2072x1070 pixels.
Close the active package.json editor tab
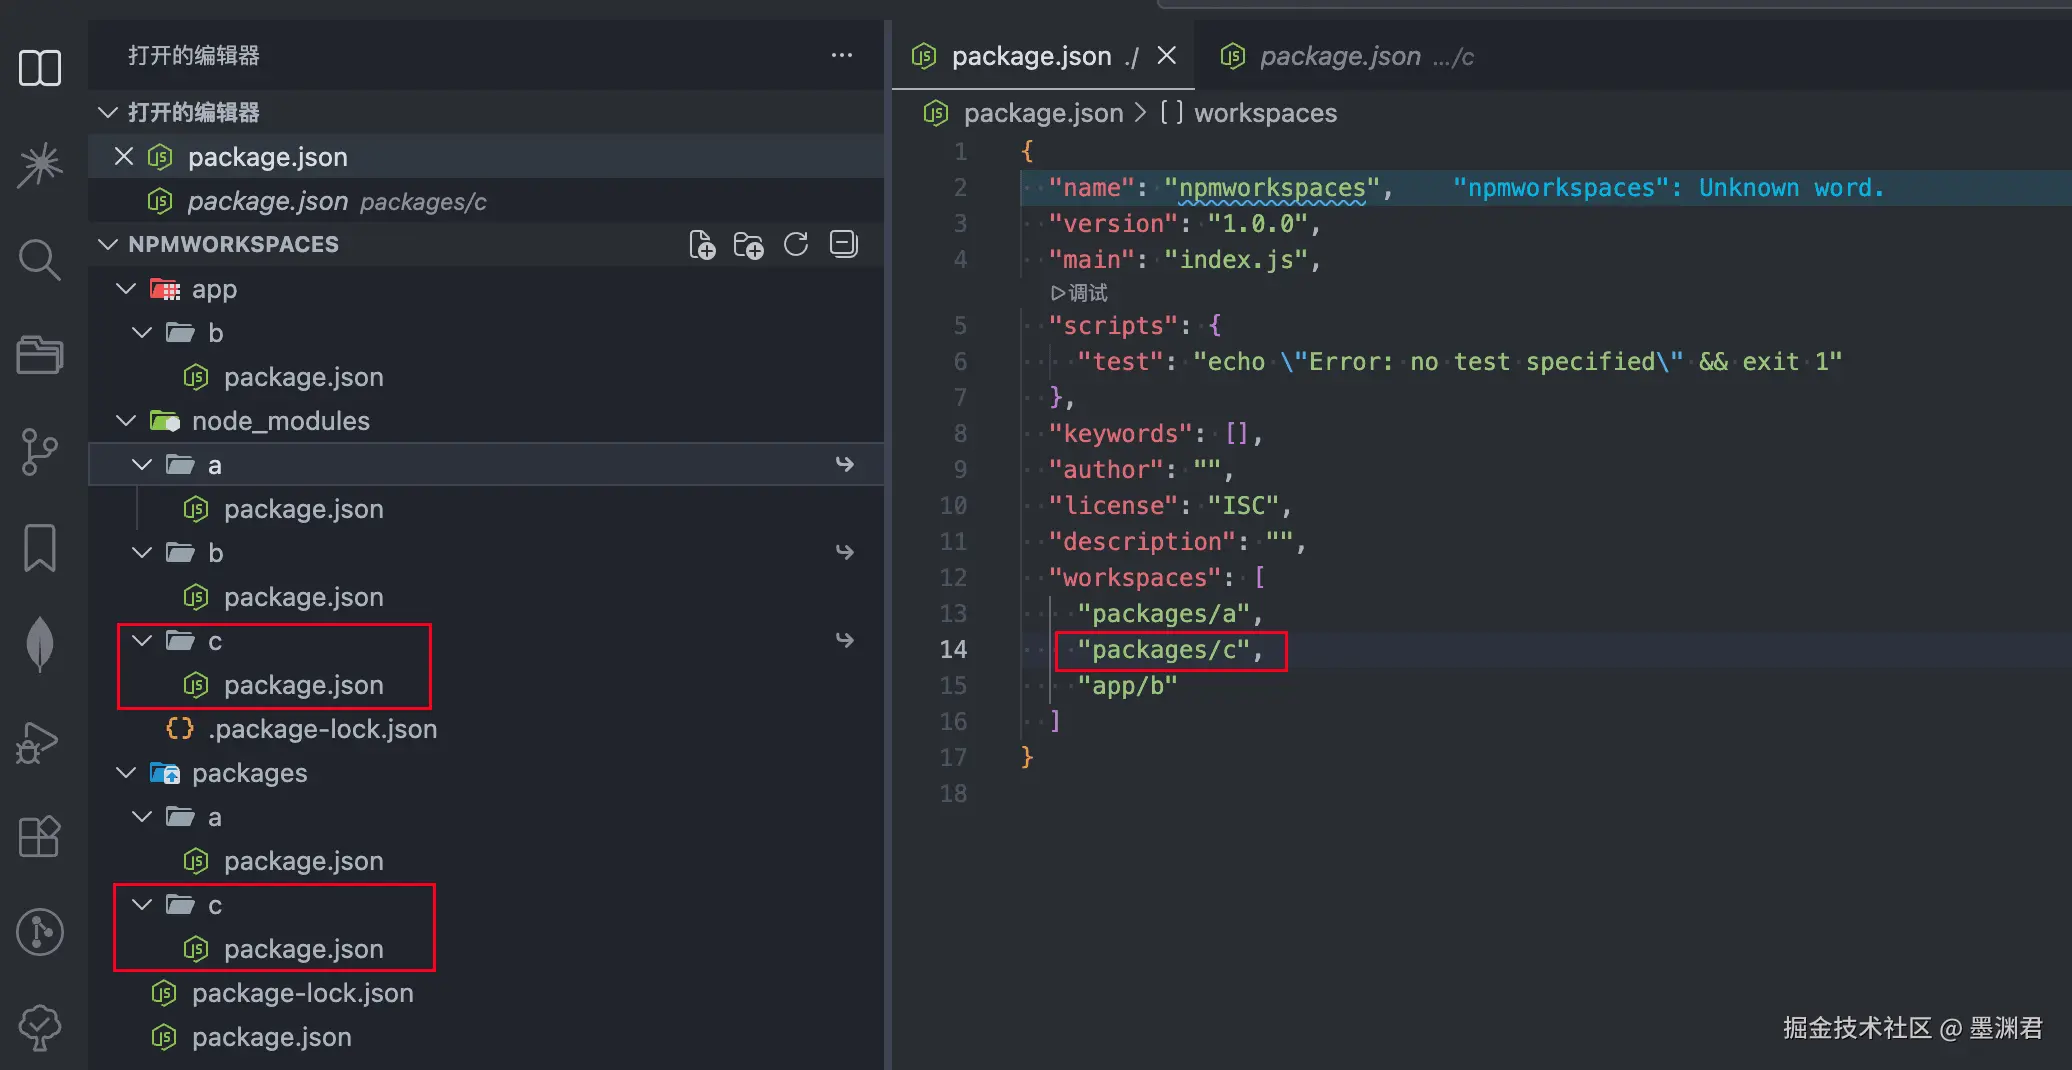[1166, 56]
